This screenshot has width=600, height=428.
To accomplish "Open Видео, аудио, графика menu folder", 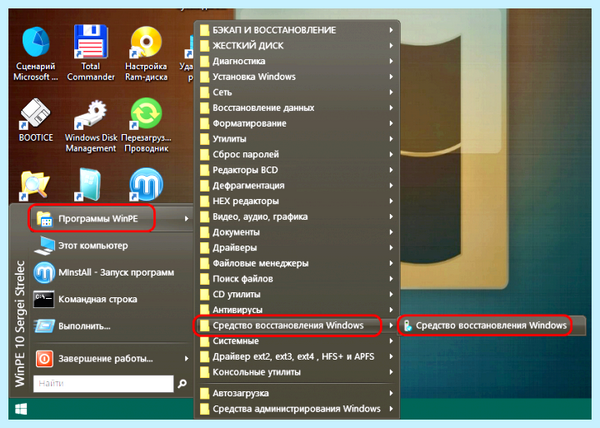I will tap(297, 216).
